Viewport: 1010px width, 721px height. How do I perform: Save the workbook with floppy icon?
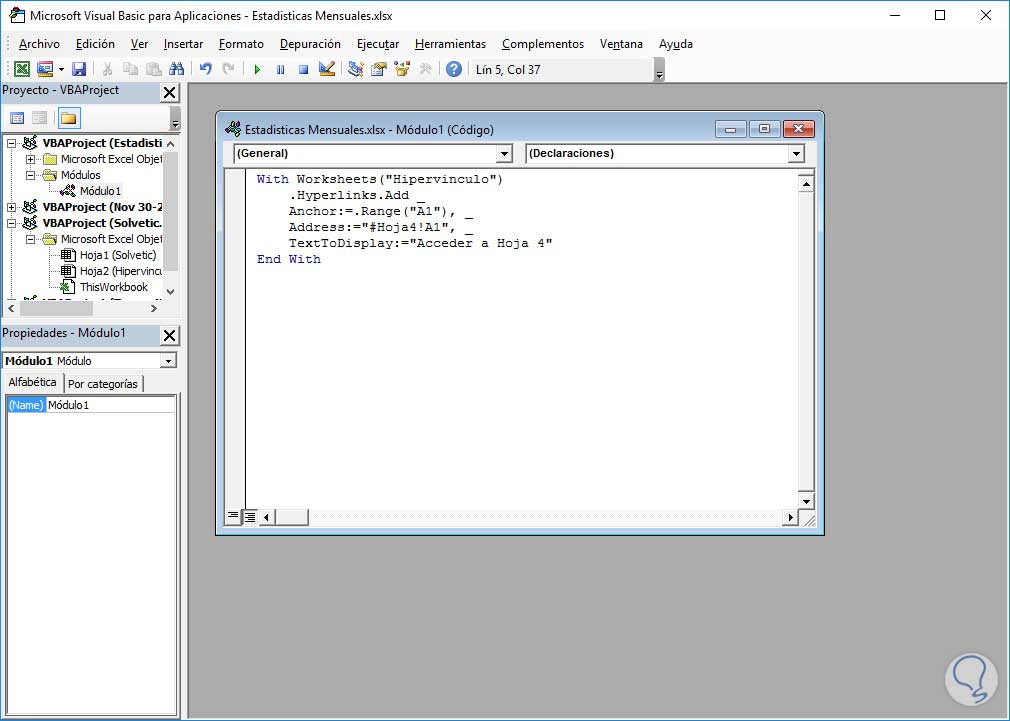pyautogui.click(x=79, y=69)
